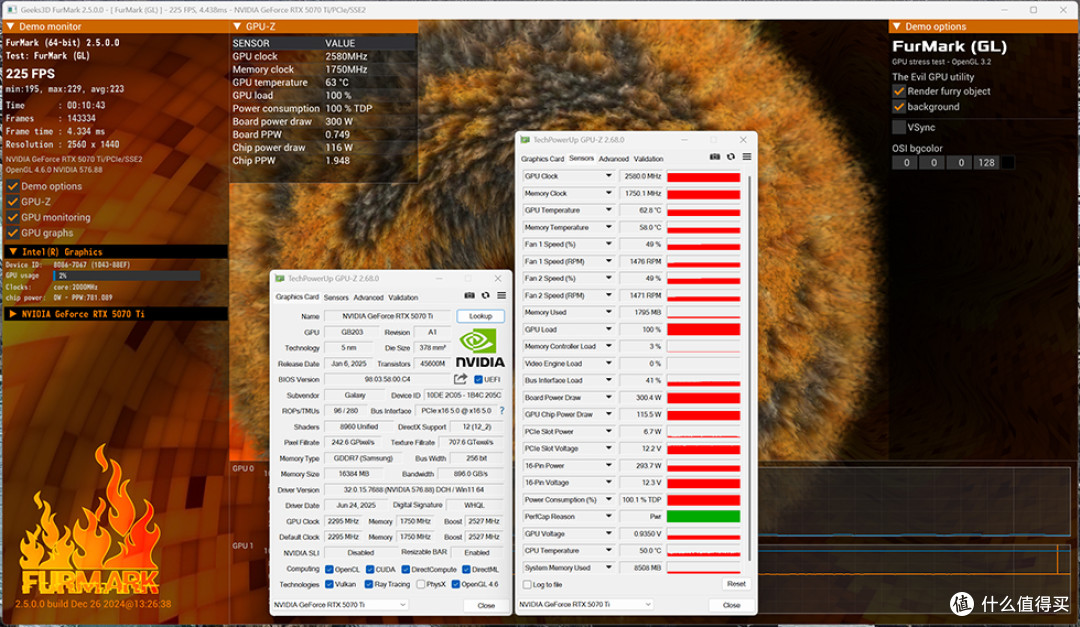This screenshot has width=1080, height=627.
Task: Click GPU Load red graph bar
Action: 703,329
